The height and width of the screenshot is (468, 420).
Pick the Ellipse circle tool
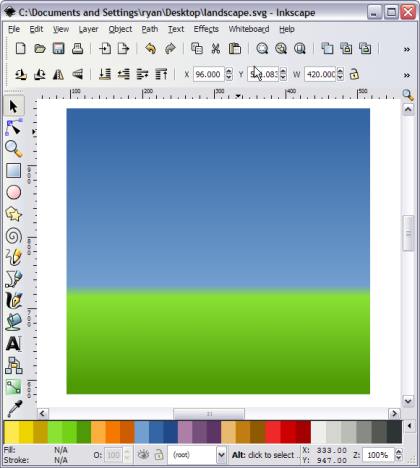[14, 192]
